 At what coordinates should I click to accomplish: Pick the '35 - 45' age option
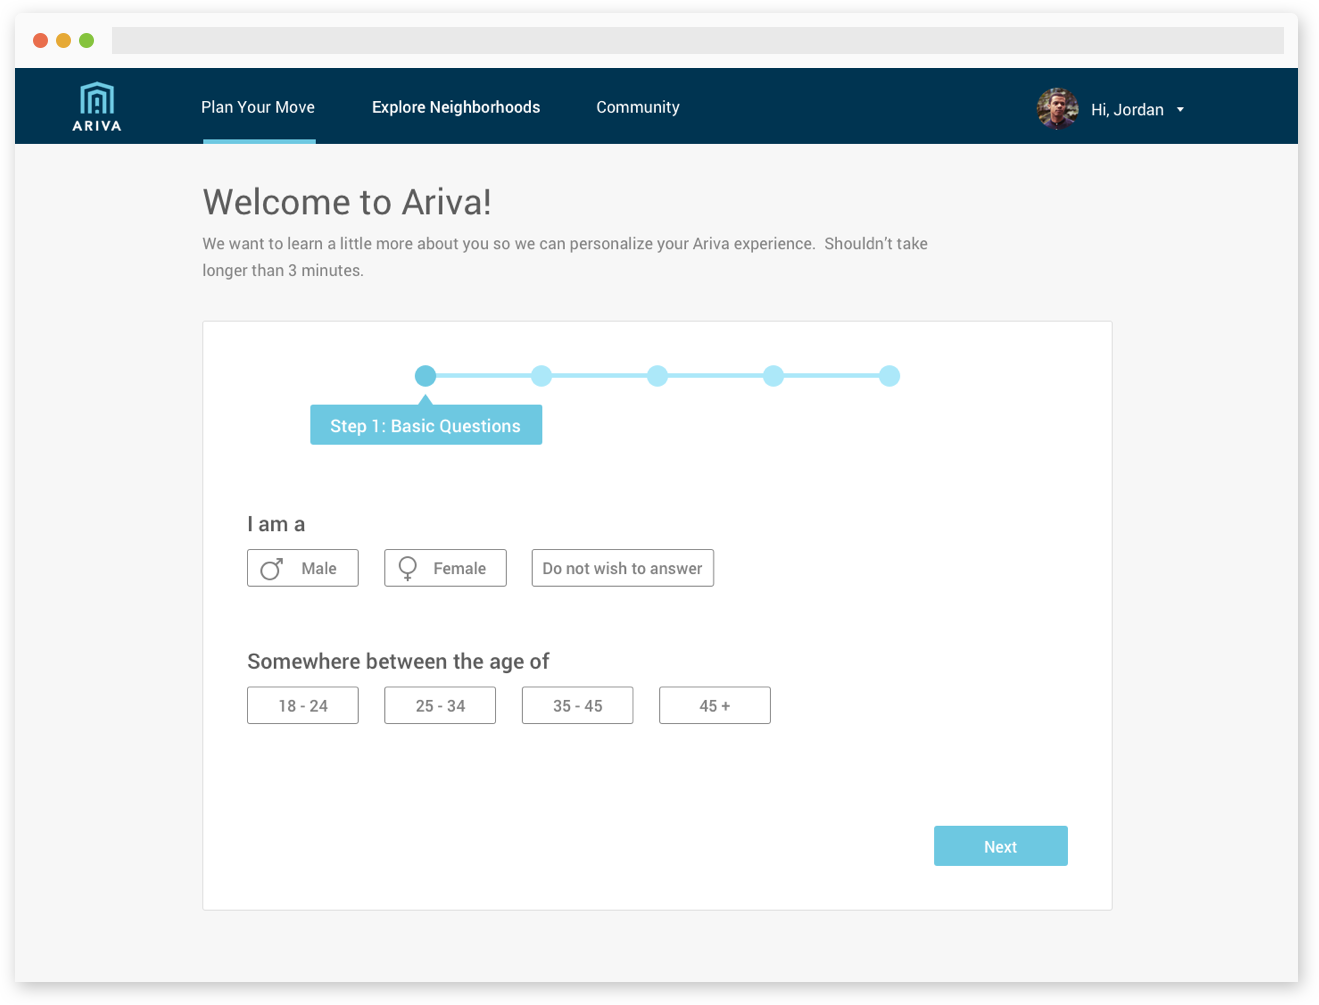point(577,705)
